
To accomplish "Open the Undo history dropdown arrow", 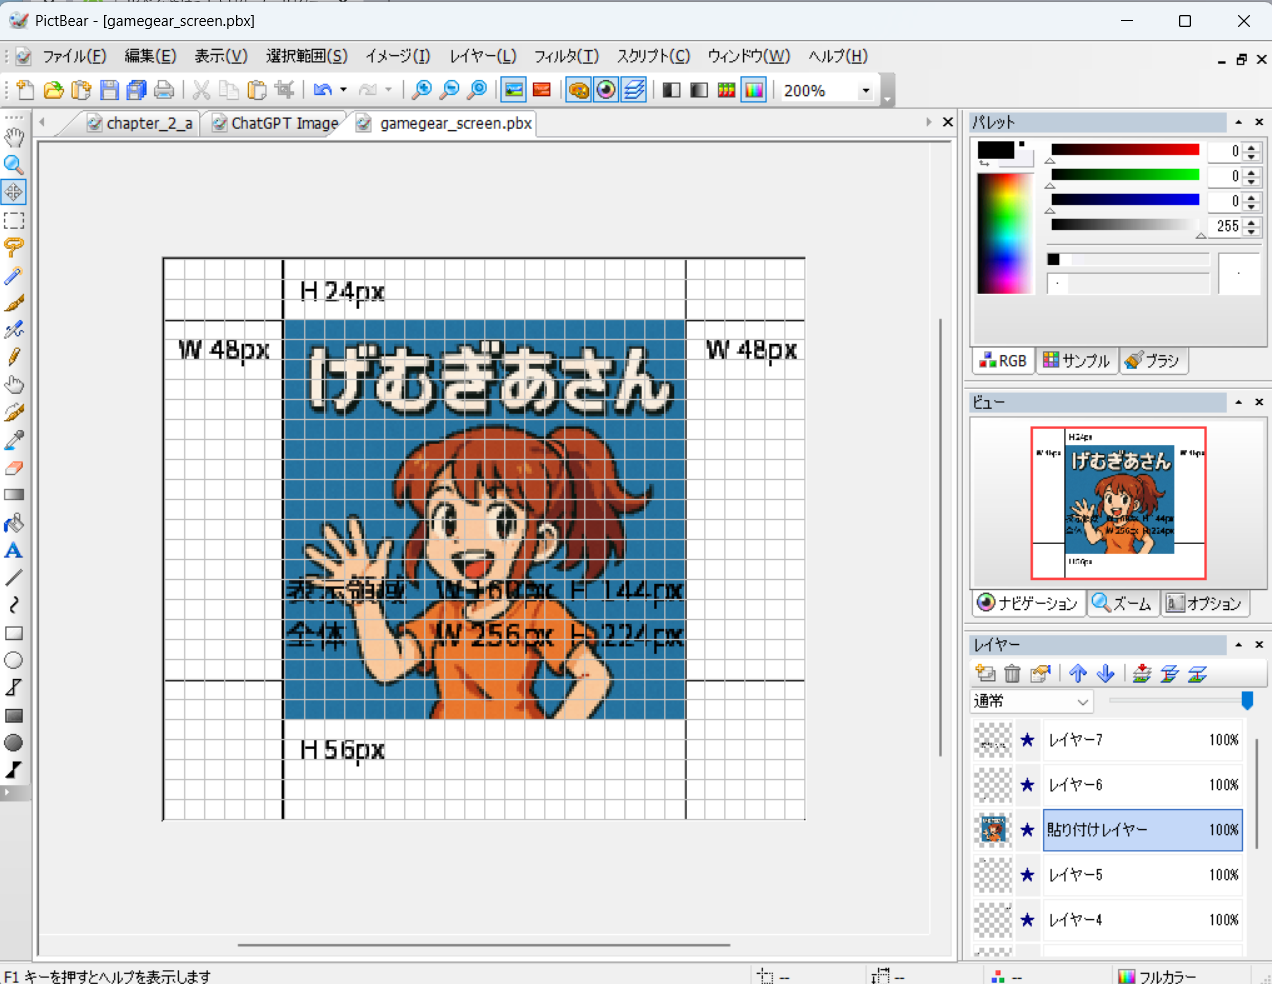I will click(344, 90).
